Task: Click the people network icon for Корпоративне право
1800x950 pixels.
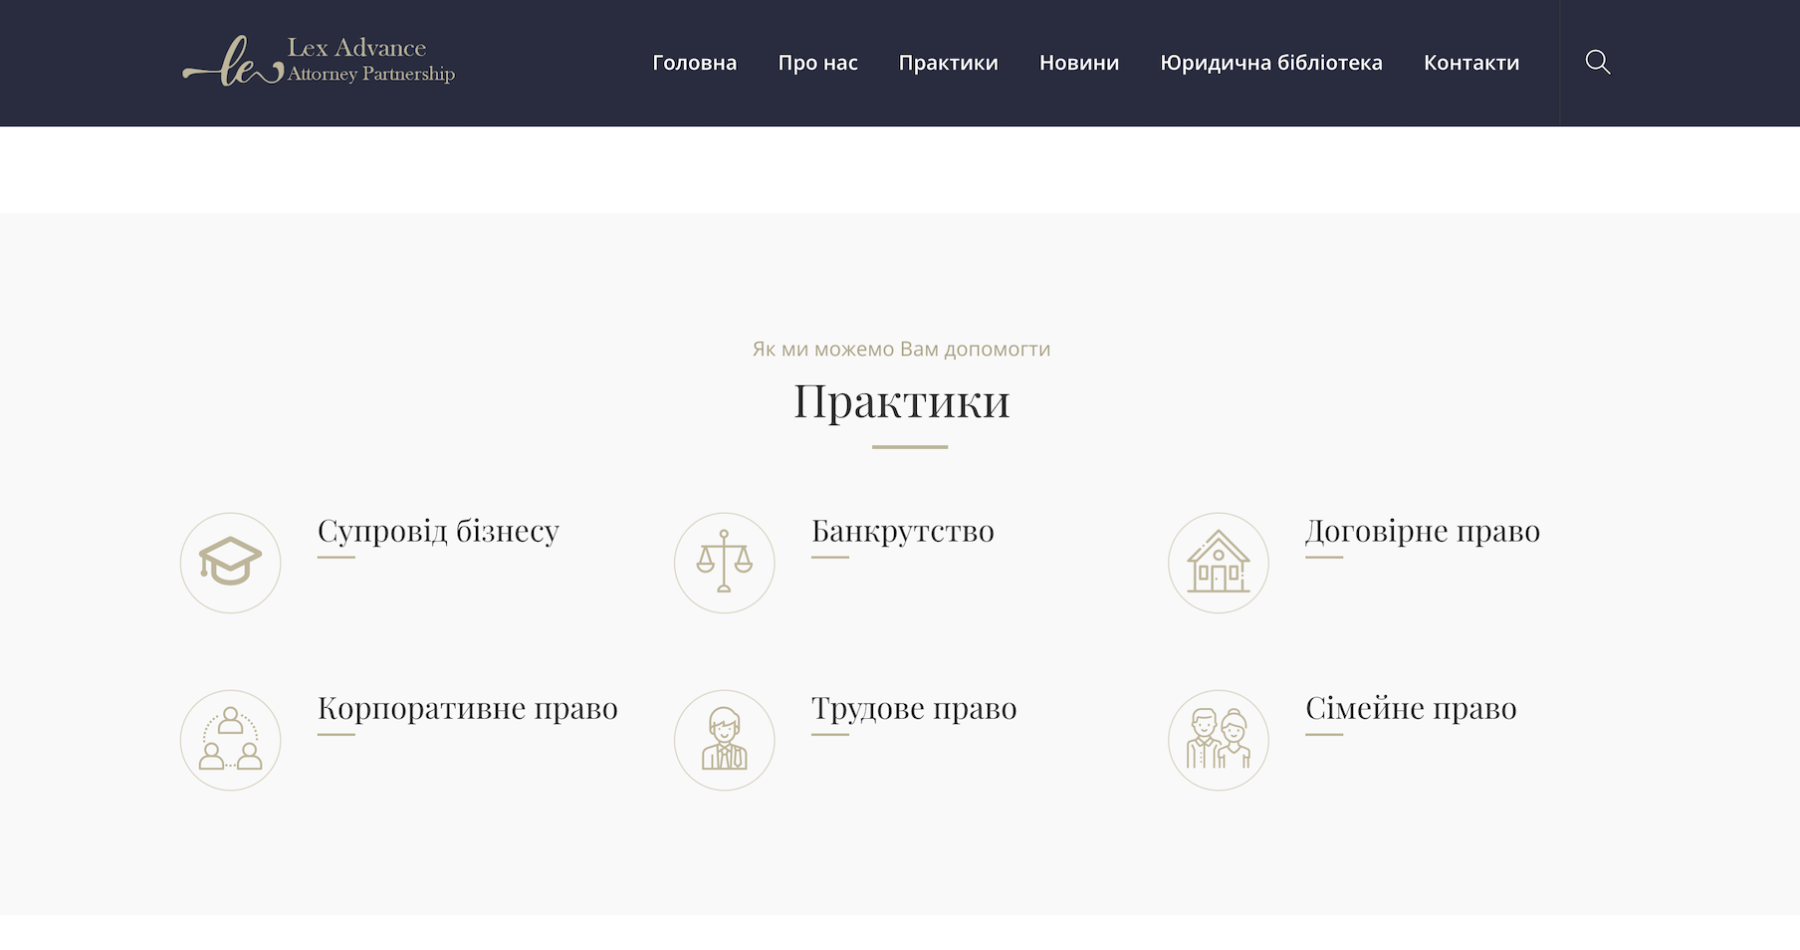Action: (x=230, y=740)
